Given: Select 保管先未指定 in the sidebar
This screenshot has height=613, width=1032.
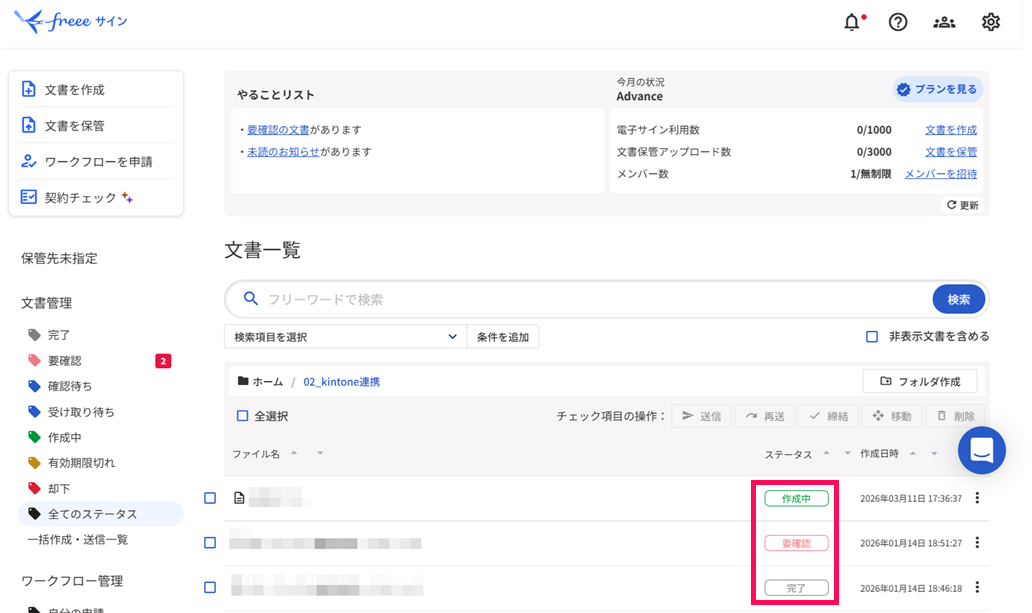Looking at the screenshot, I should [59, 258].
